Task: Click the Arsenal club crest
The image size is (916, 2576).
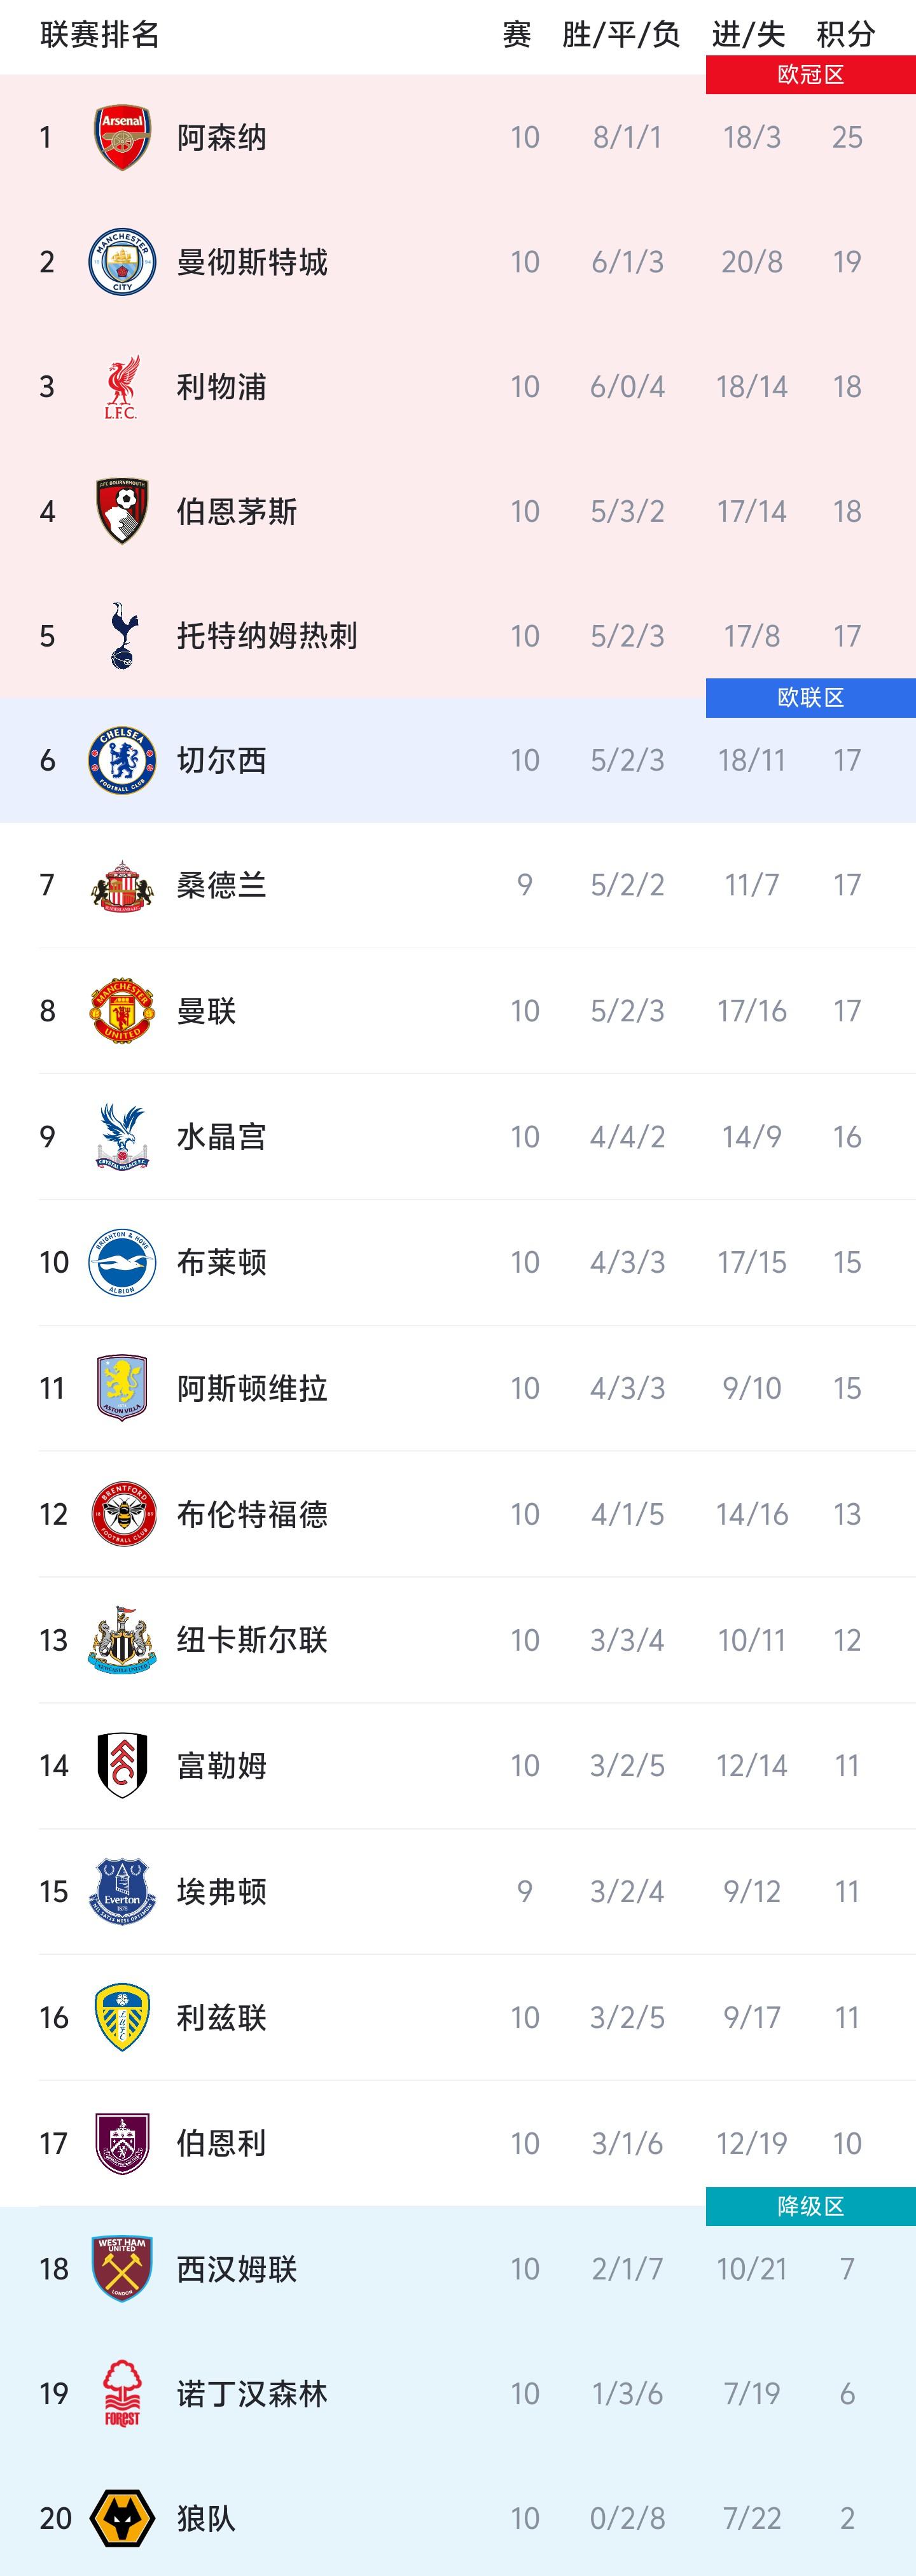Action: tap(122, 137)
